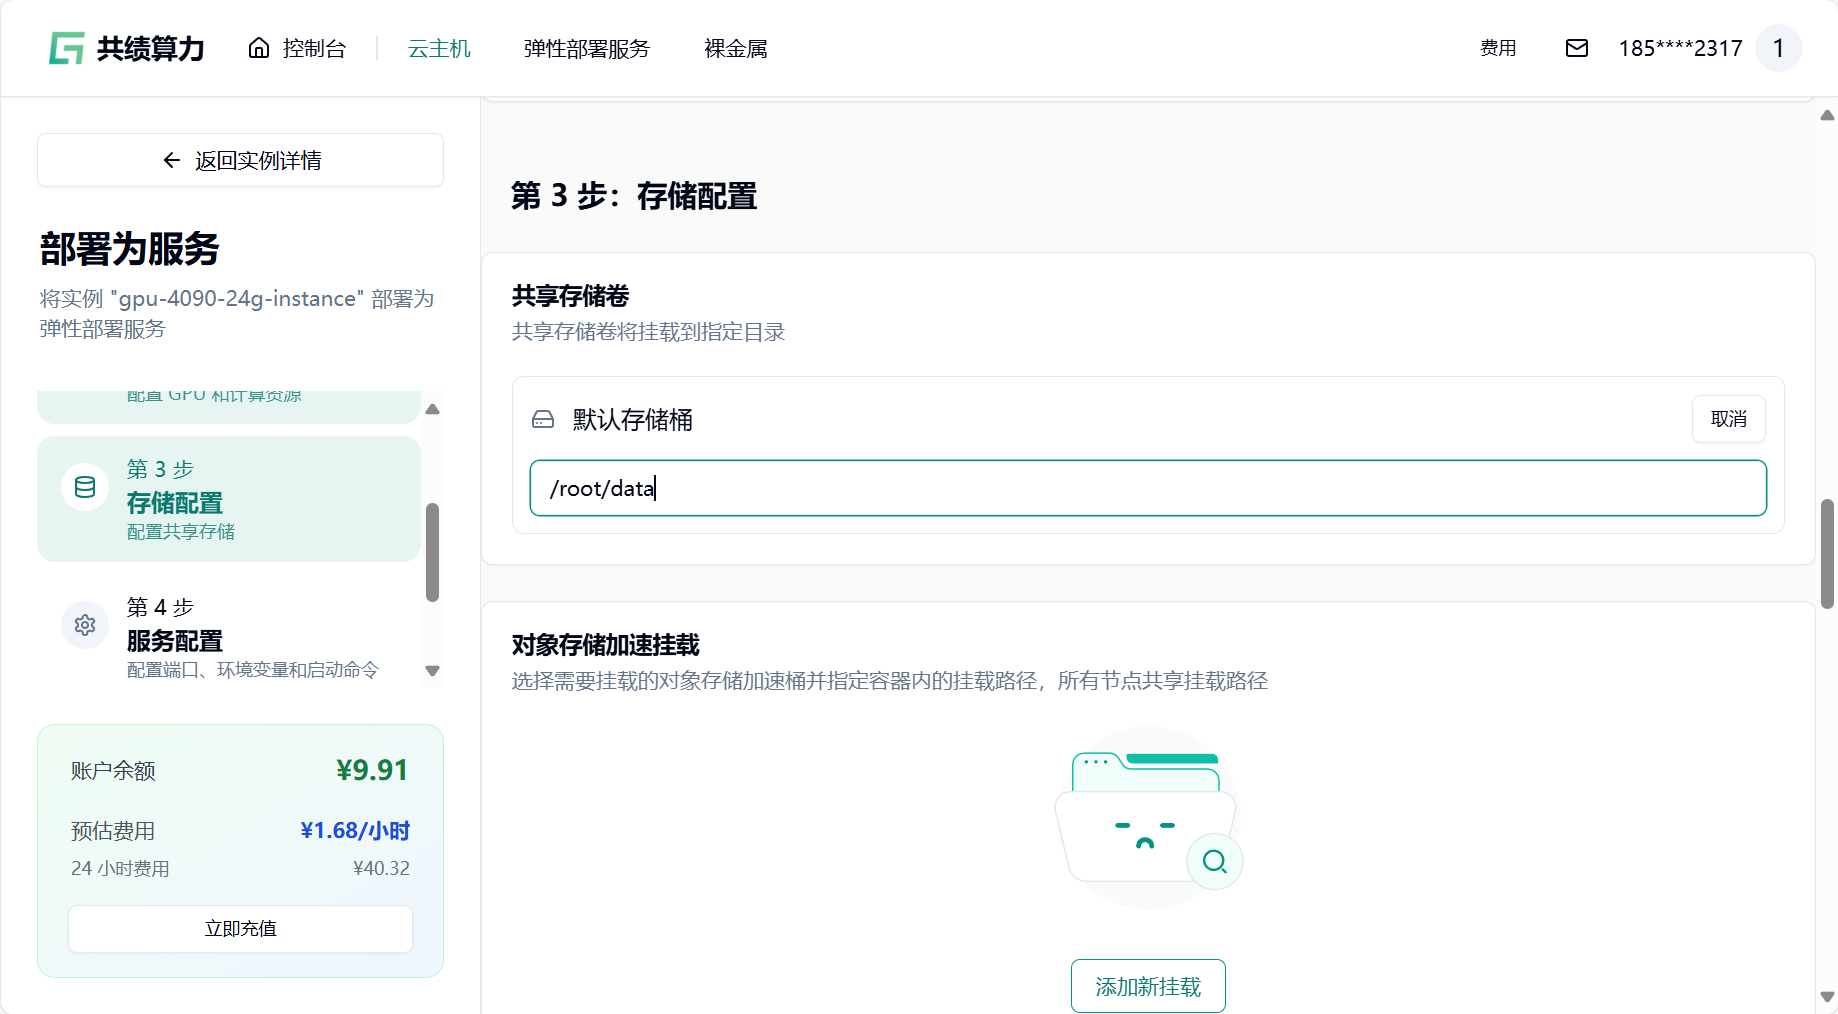This screenshot has width=1838, height=1014.
Task: Focus the /root/data mount path field
Action: coord(1147,488)
